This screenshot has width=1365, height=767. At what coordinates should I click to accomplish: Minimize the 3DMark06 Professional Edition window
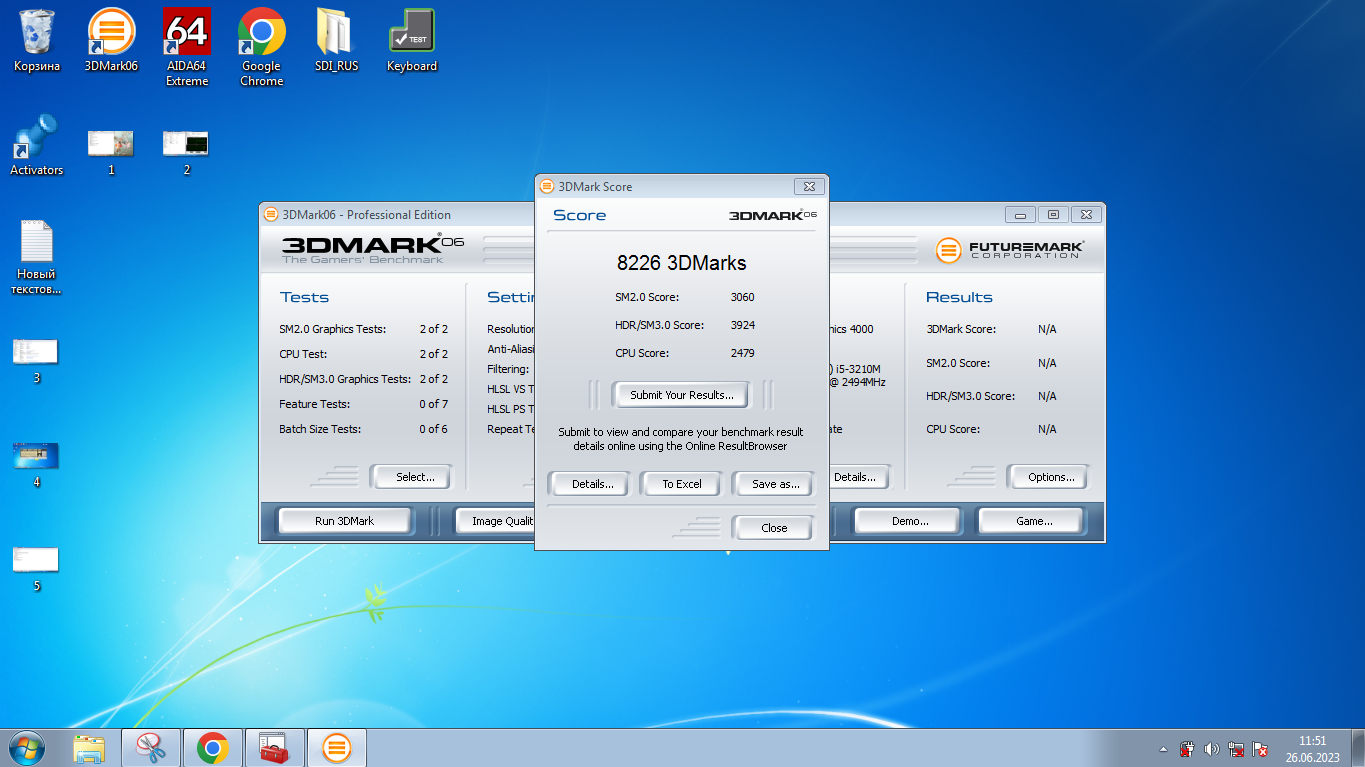(1020, 214)
